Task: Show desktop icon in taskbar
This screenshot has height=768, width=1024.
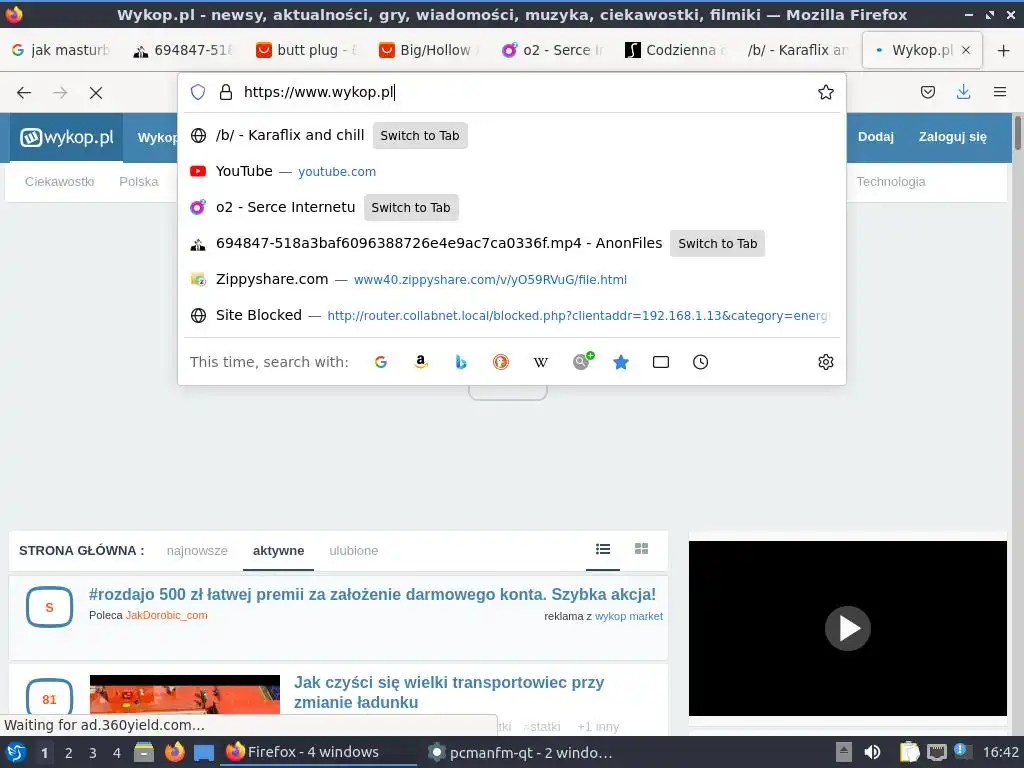Action: tap(204, 753)
